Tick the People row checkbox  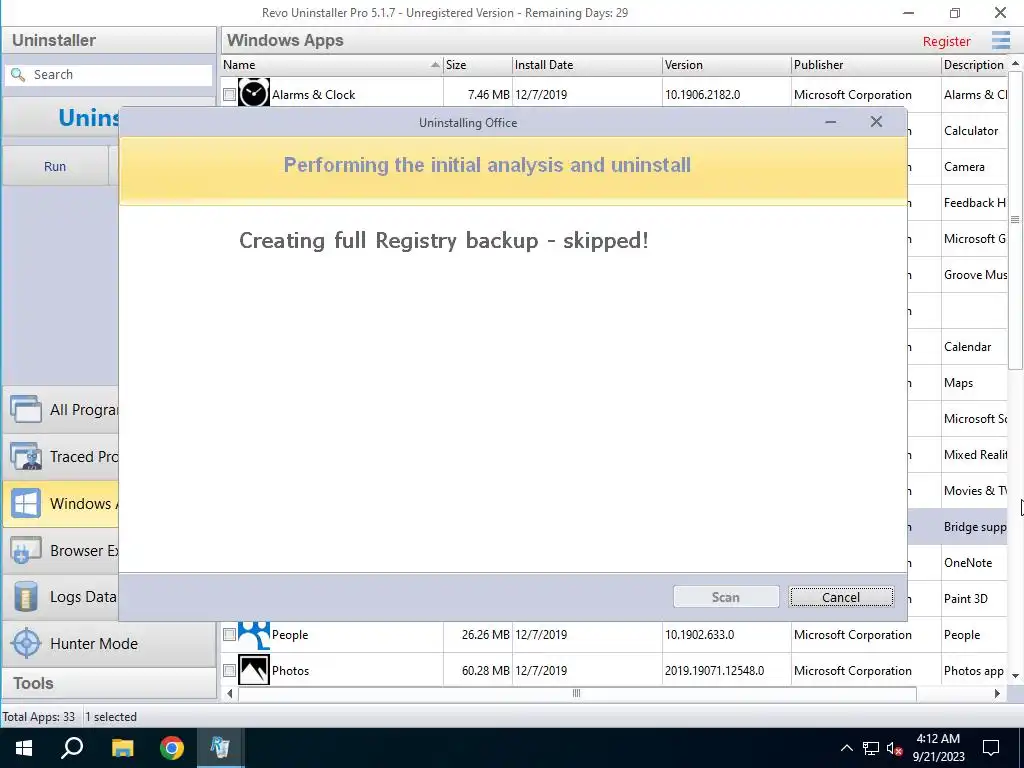click(229, 635)
